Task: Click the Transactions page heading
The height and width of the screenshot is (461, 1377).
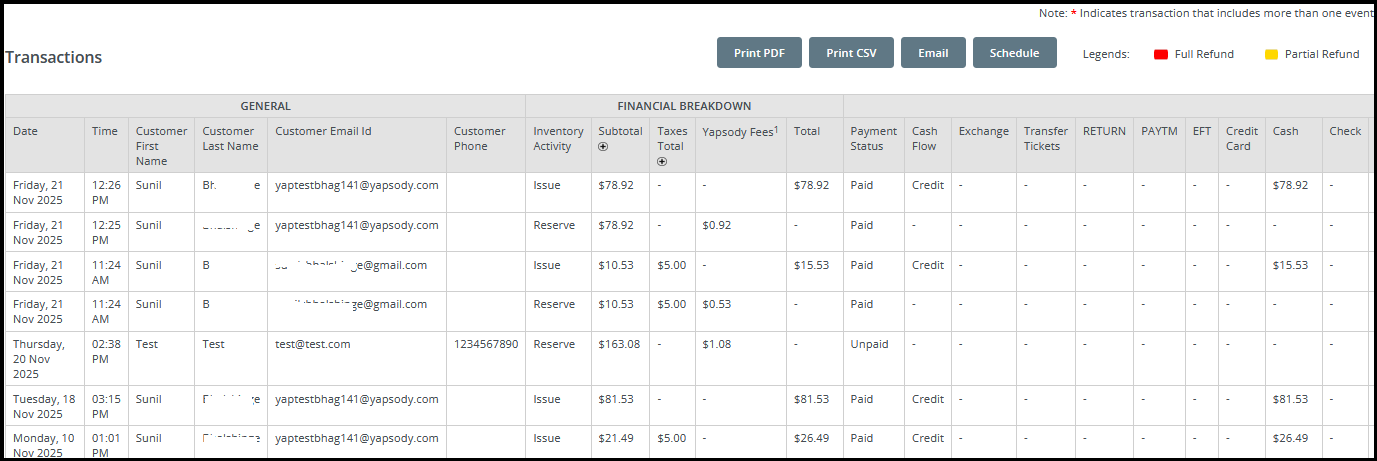Action: [x=54, y=57]
